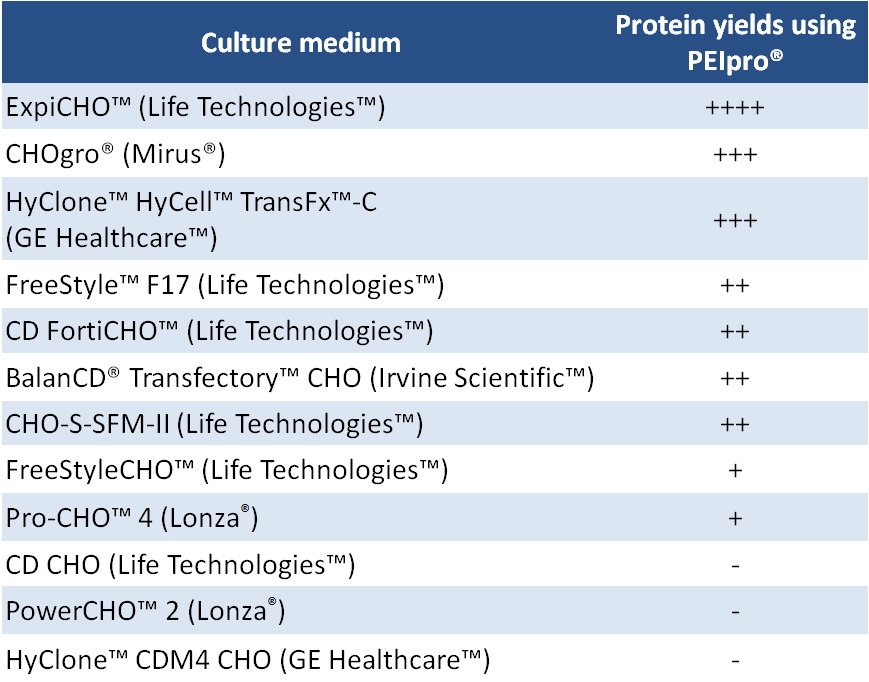Click the FreeStyleCHO (Life Technologies) cell
The width and height of the screenshot is (869, 682).
click(x=227, y=469)
